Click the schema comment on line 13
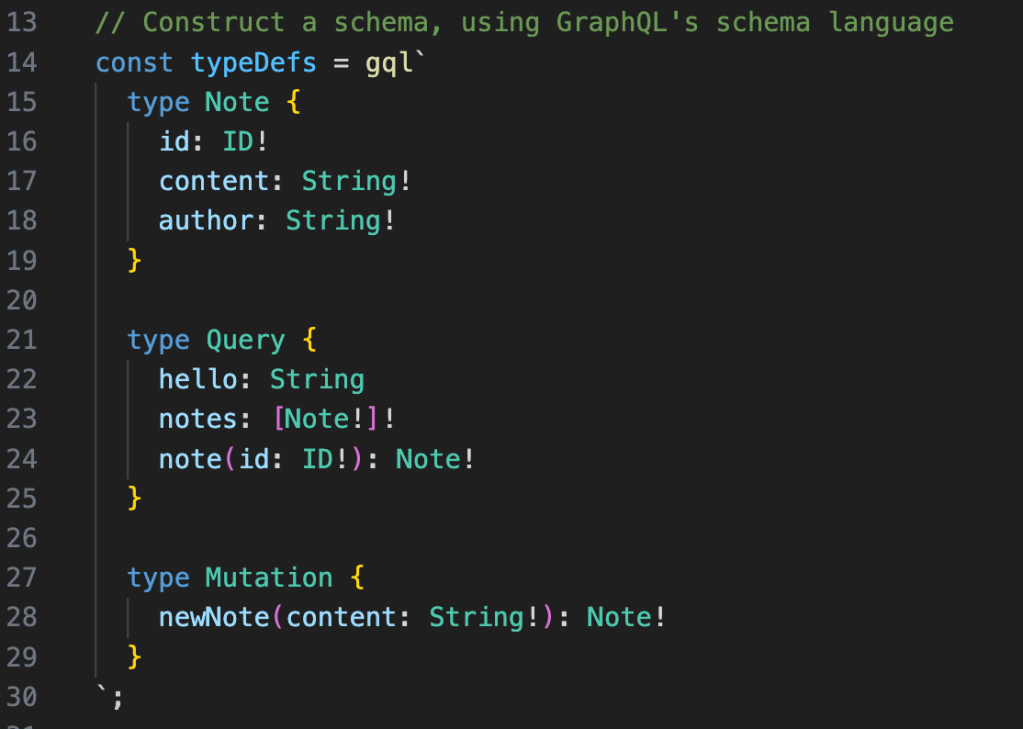 point(524,22)
